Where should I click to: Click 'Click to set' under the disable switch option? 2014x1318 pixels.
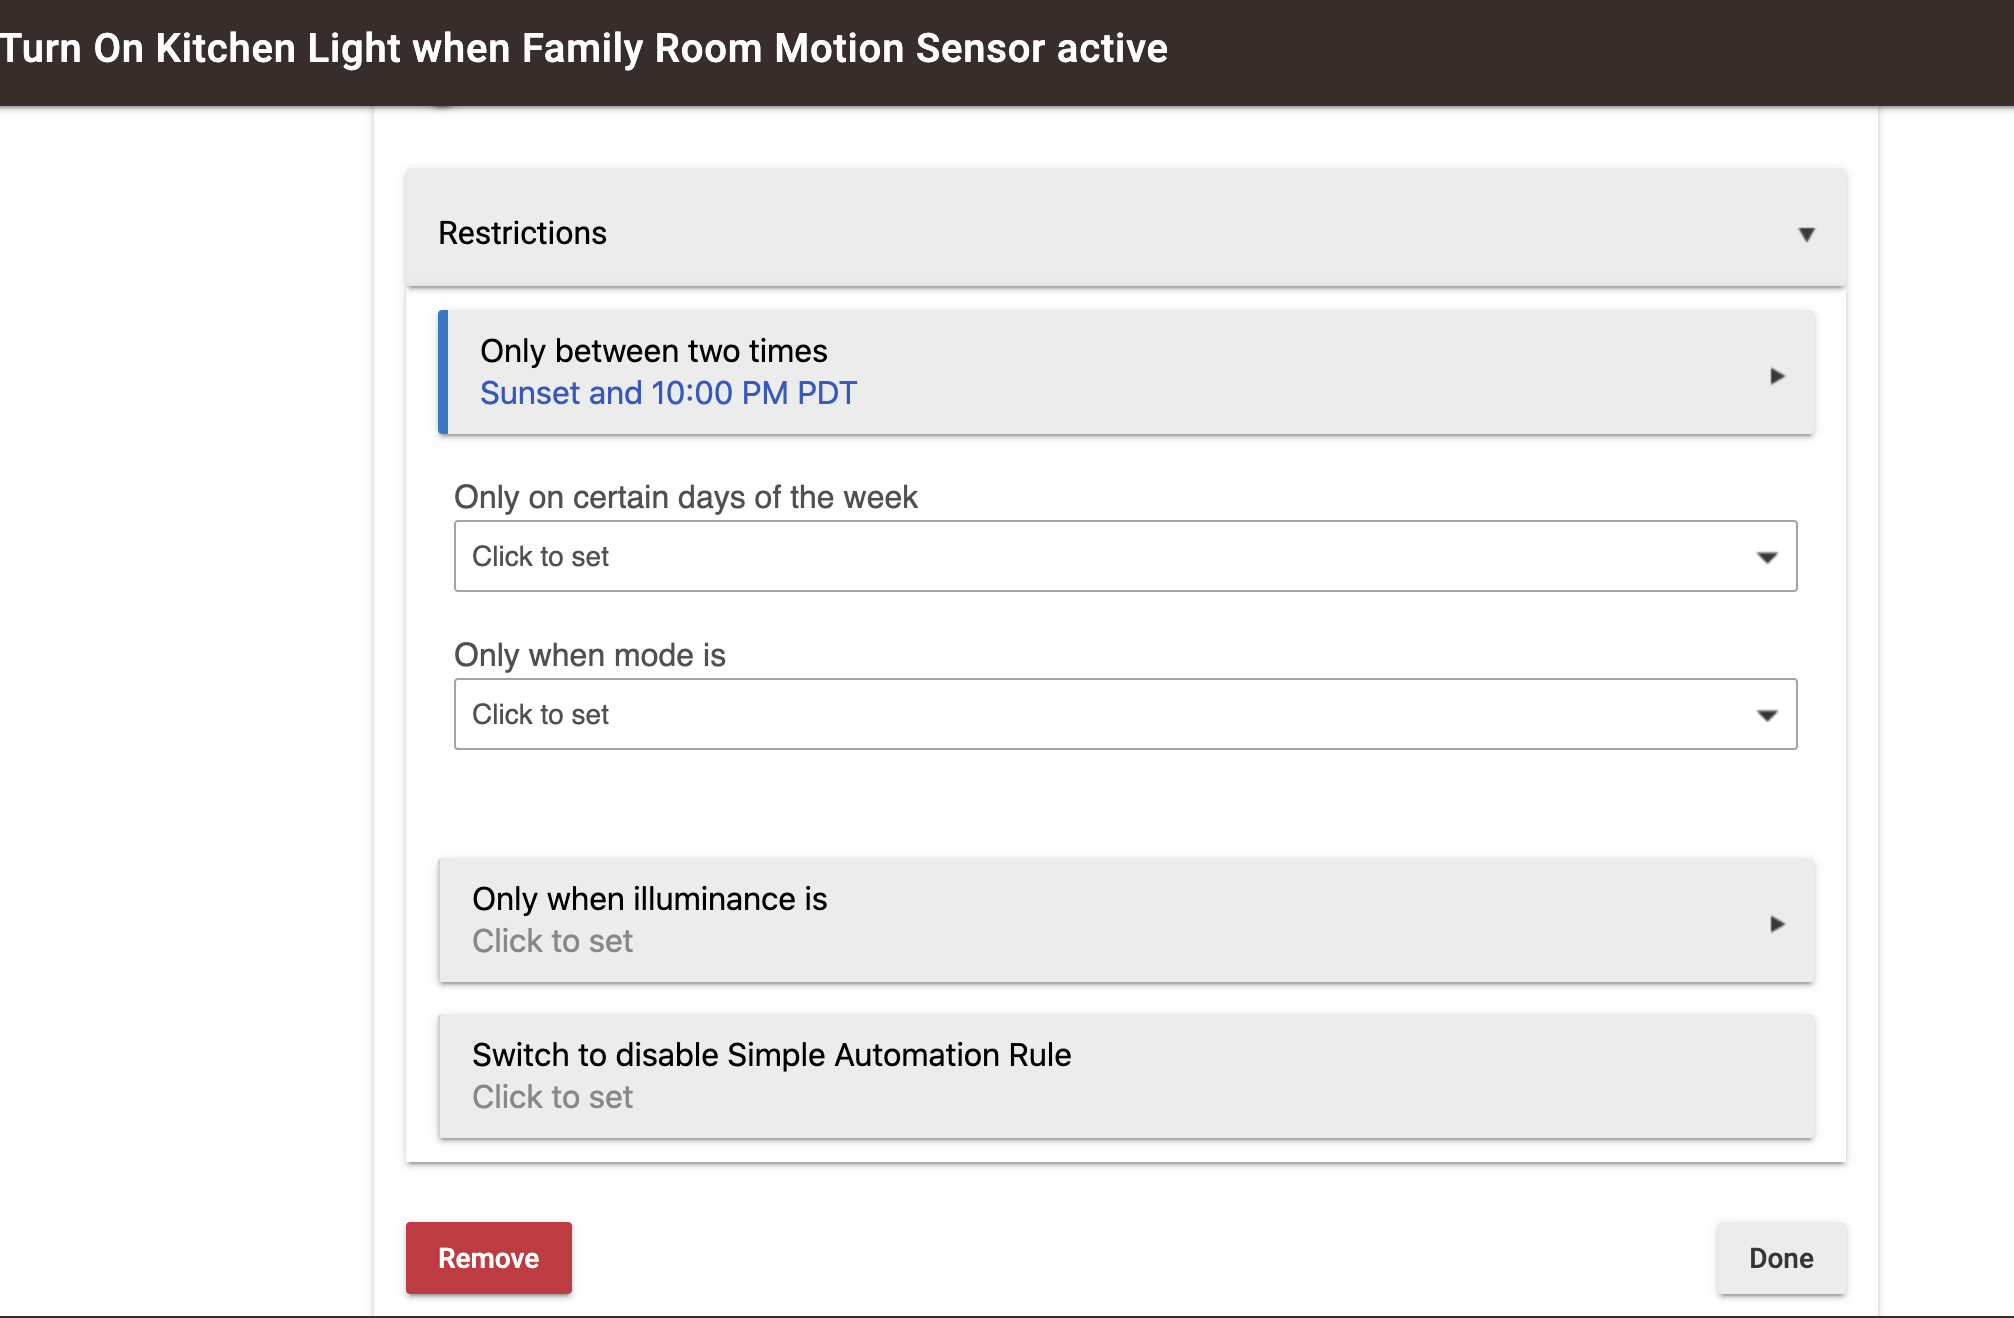click(x=552, y=1097)
